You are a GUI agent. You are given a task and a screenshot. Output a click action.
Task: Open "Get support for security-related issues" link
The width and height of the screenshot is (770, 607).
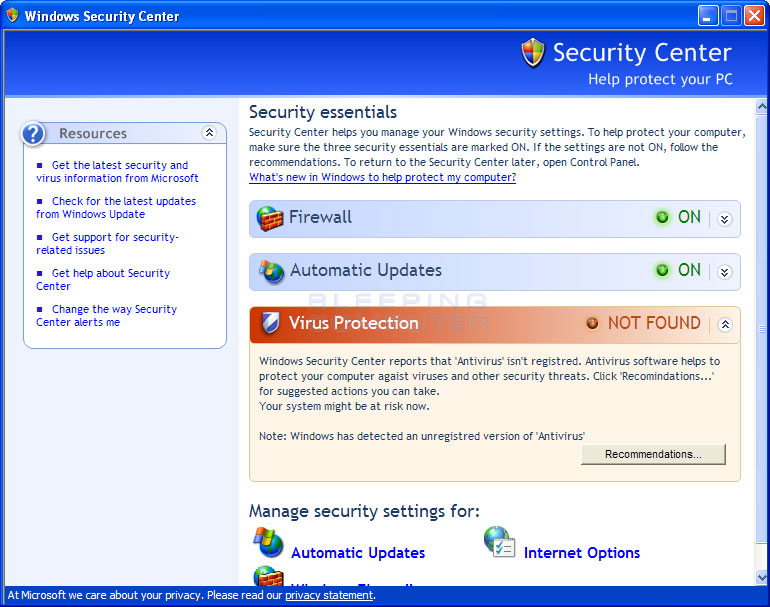108,244
